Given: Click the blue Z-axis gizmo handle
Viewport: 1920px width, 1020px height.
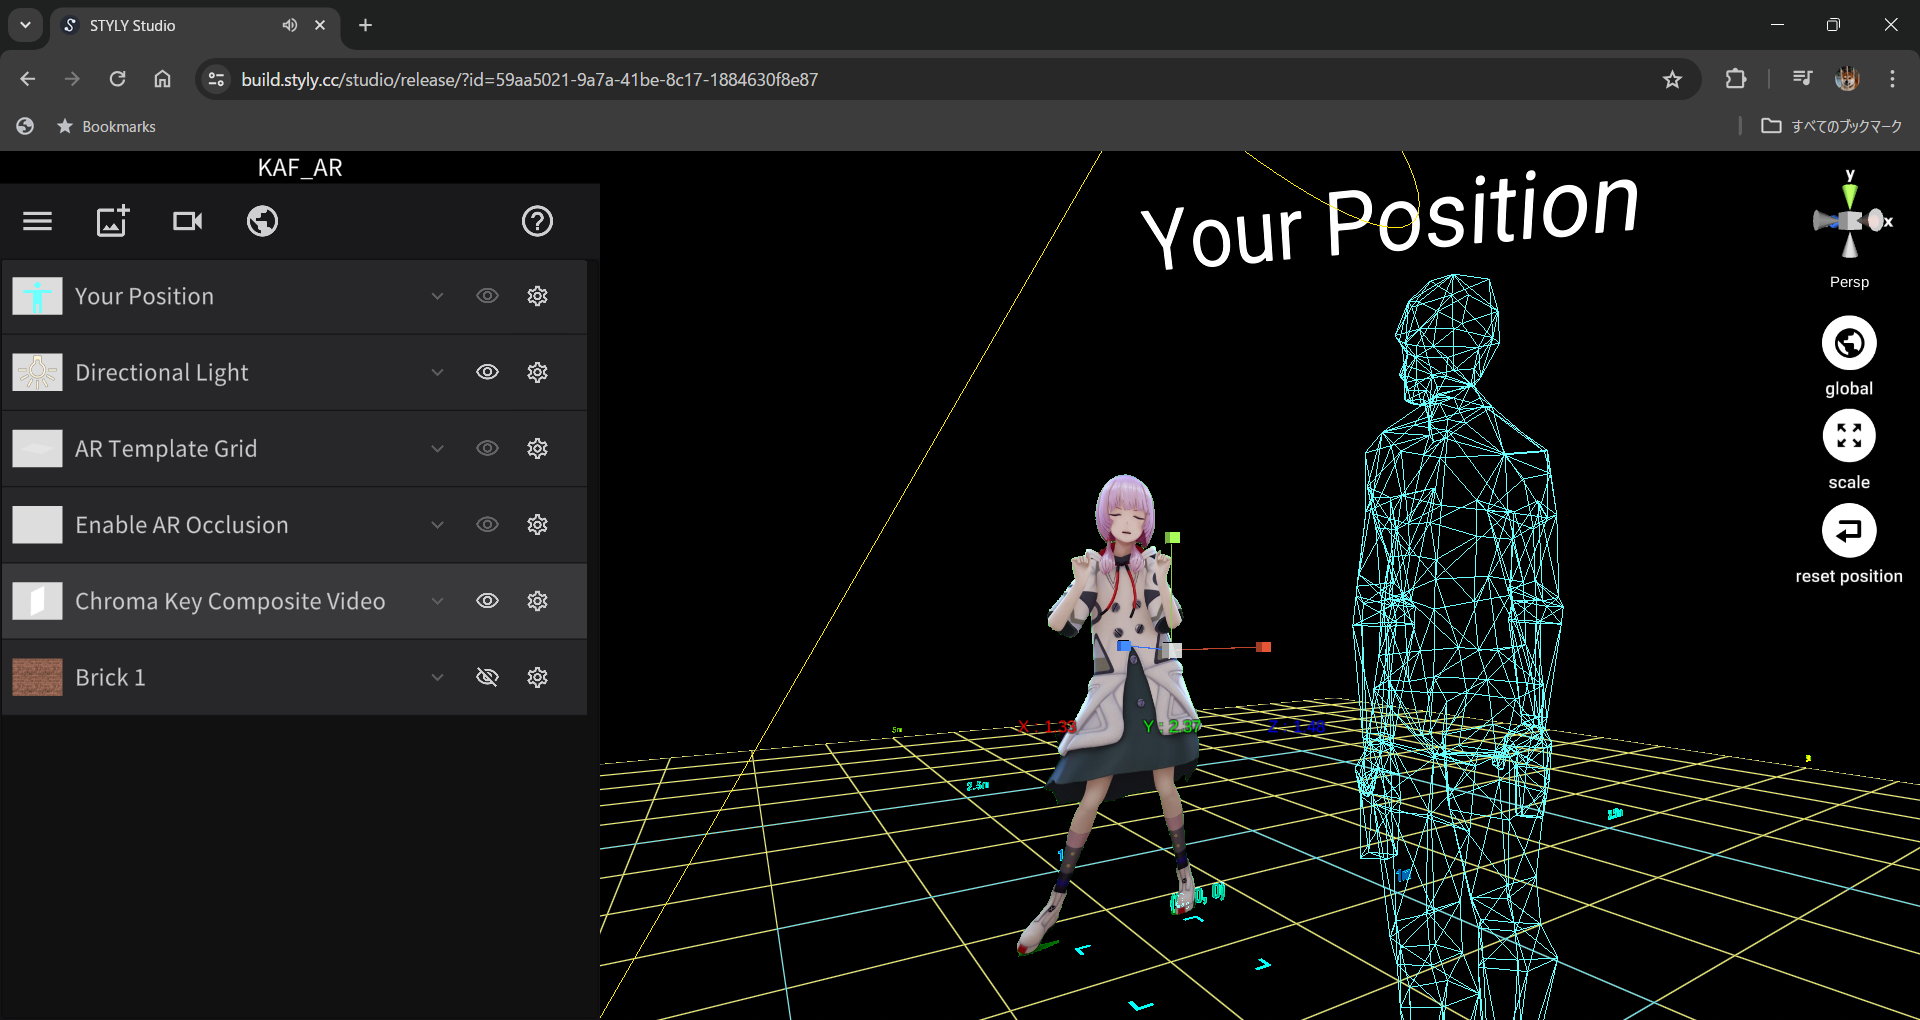Looking at the screenshot, I should 1124,646.
